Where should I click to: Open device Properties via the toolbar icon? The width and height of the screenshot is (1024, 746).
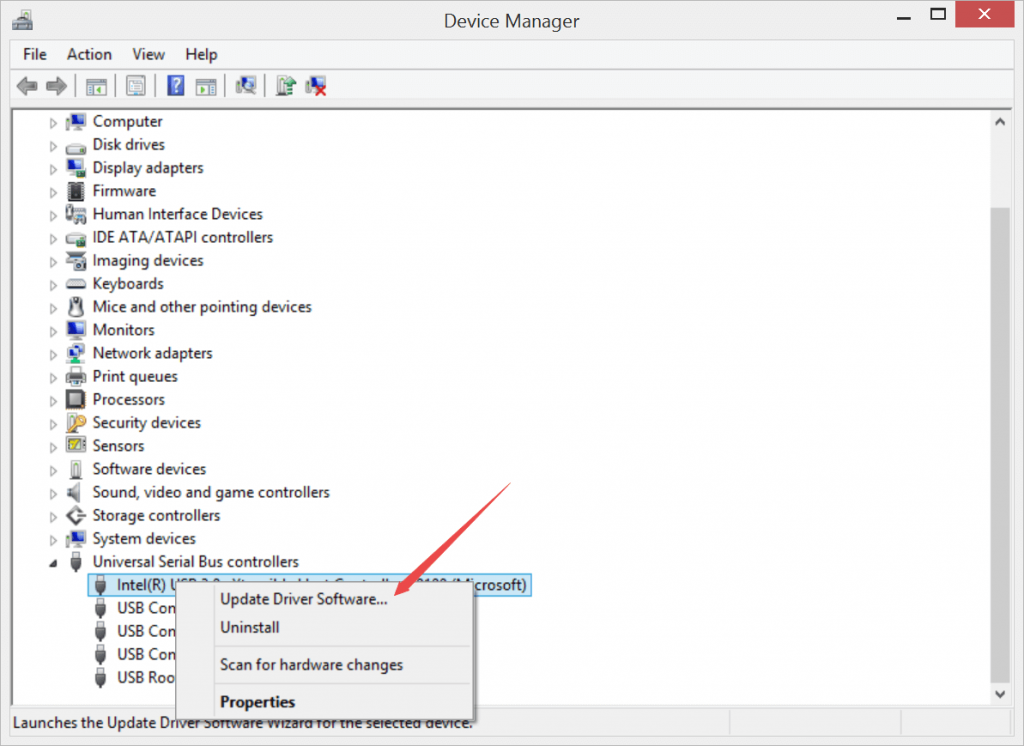(135, 85)
